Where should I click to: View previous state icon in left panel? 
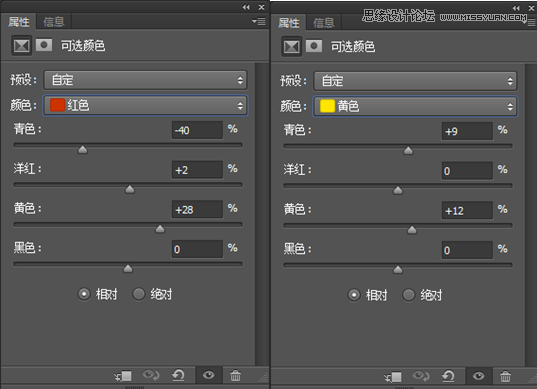click(x=151, y=375)
